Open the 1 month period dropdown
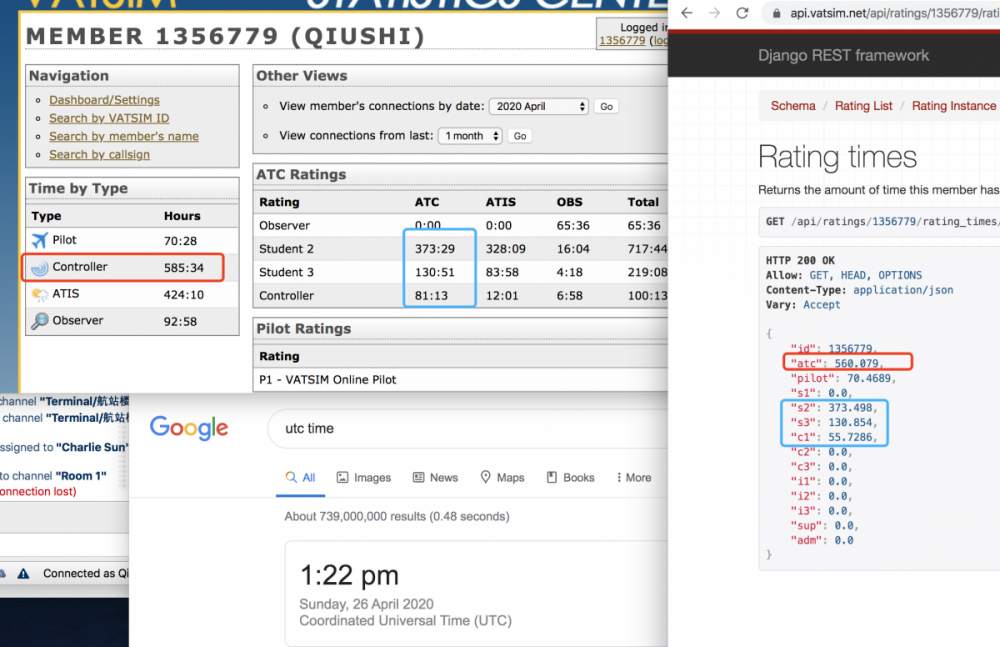The image size is (1000, 647). [469, 136]
